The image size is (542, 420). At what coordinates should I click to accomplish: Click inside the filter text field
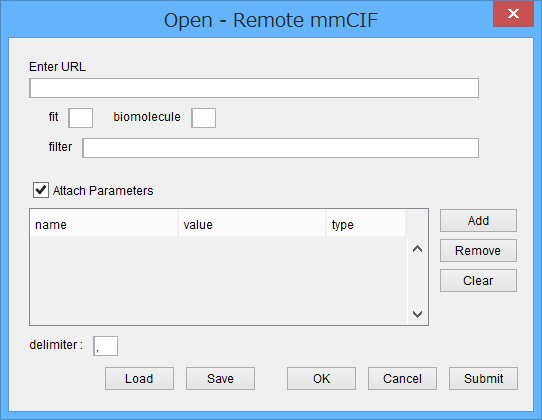[281, 148]
